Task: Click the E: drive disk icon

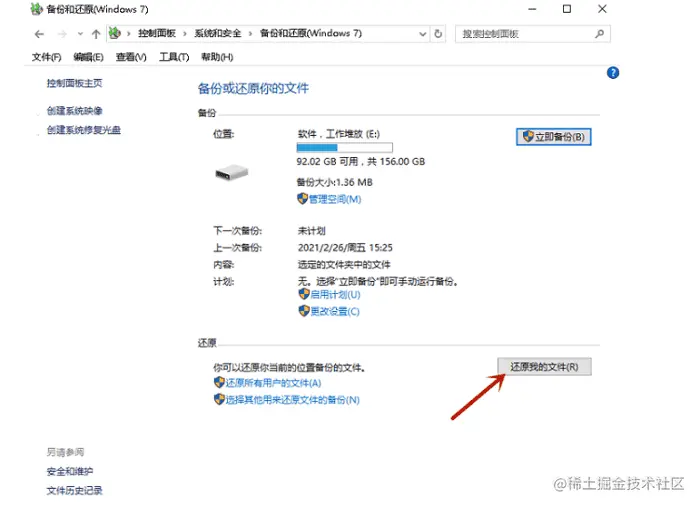Action: 231,172
